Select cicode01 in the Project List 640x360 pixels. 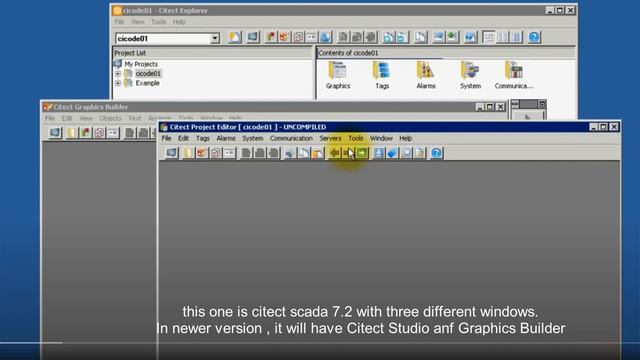148,74
